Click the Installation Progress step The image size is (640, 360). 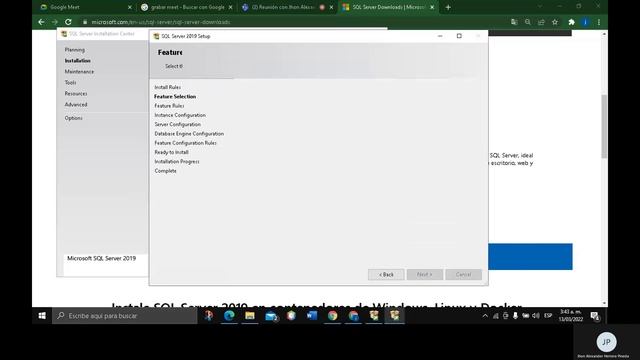click(x=177, y=162)
